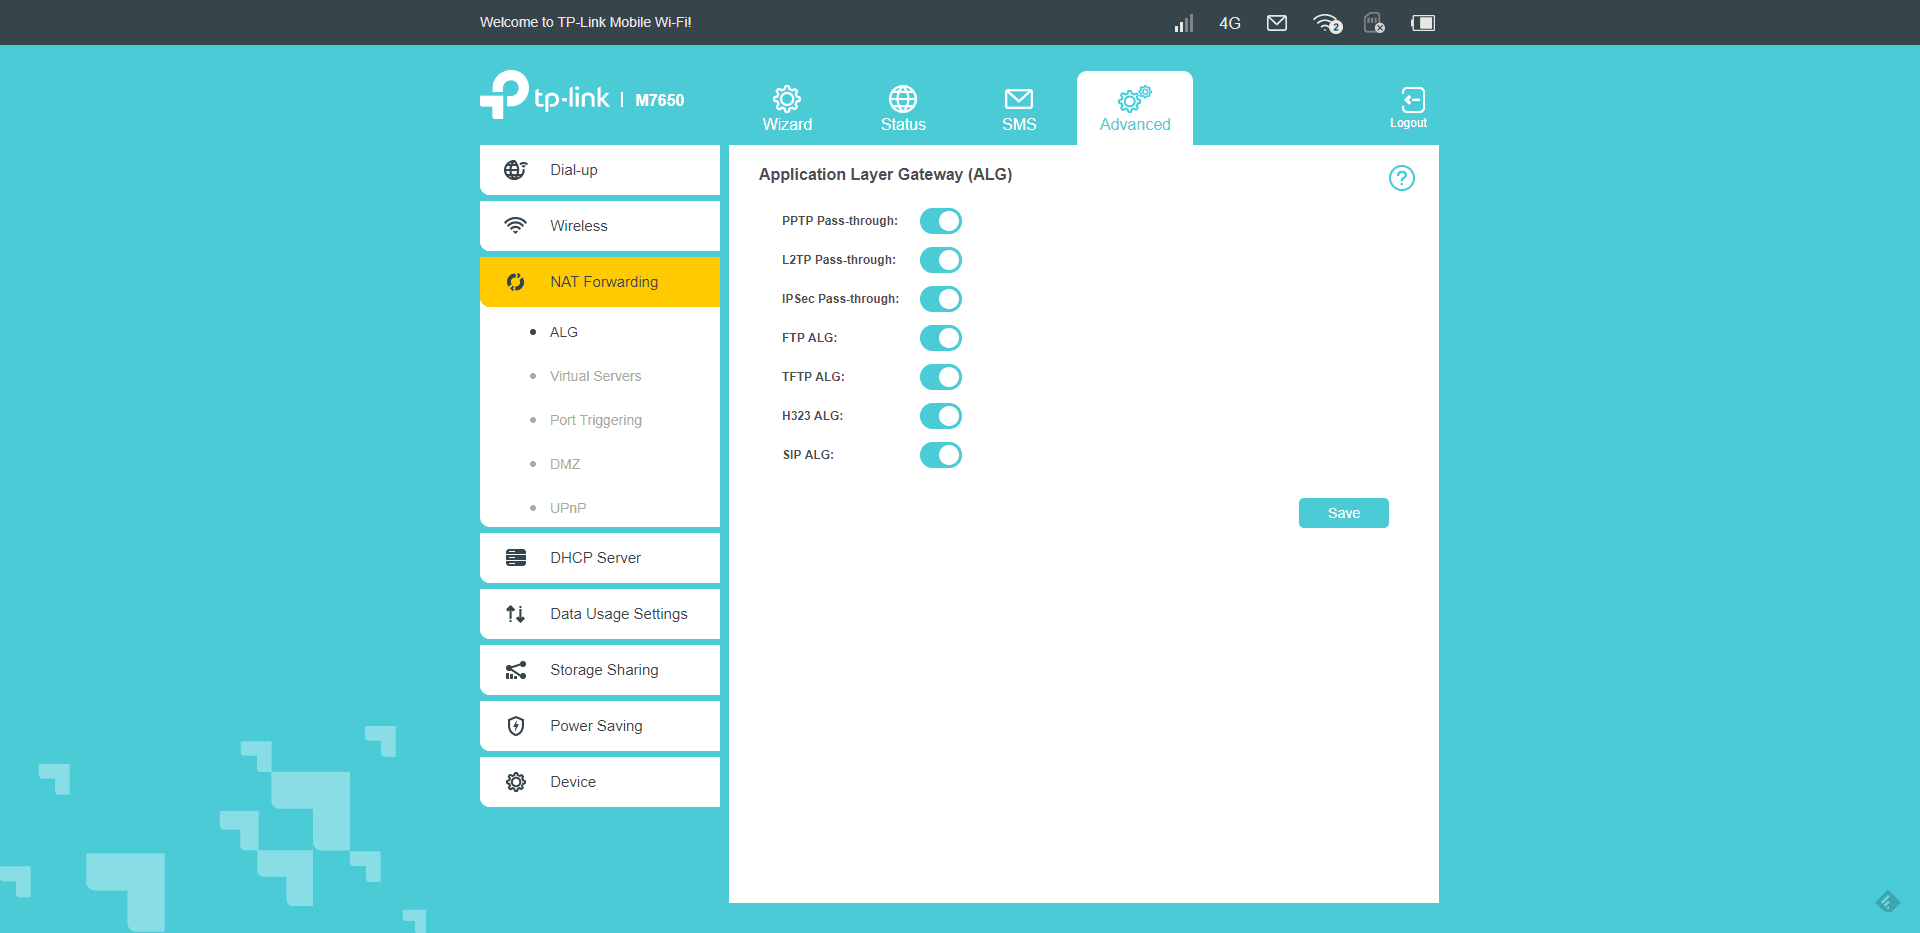Click the battery level icon

coord(1422,23)
